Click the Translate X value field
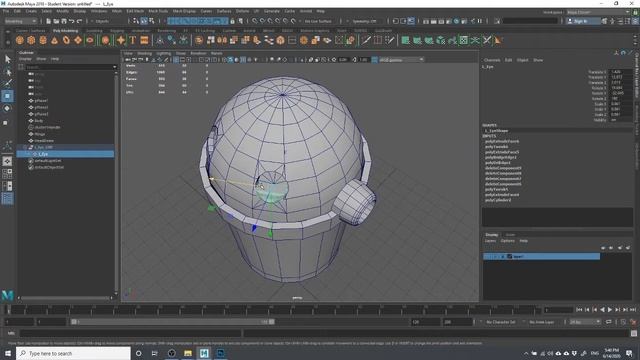Image resolution: width=640 pixels, height=360 pixels. click(x=620, y=72)
